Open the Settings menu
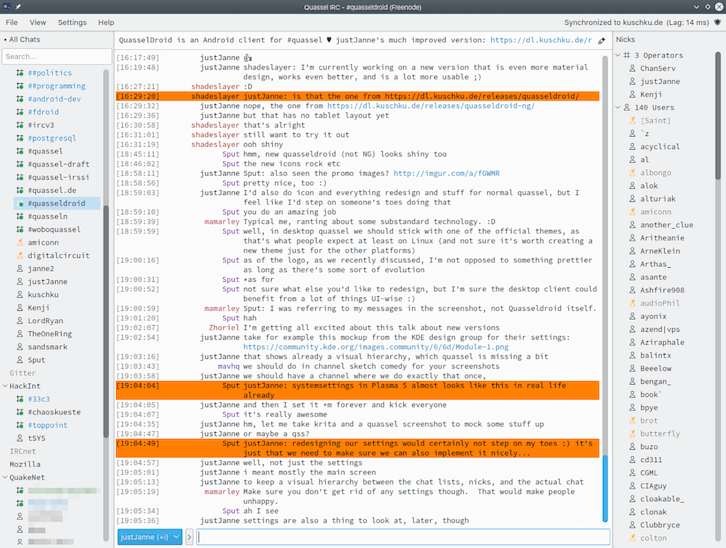Viewport: 726px width, 548px height. pos(72,22)
